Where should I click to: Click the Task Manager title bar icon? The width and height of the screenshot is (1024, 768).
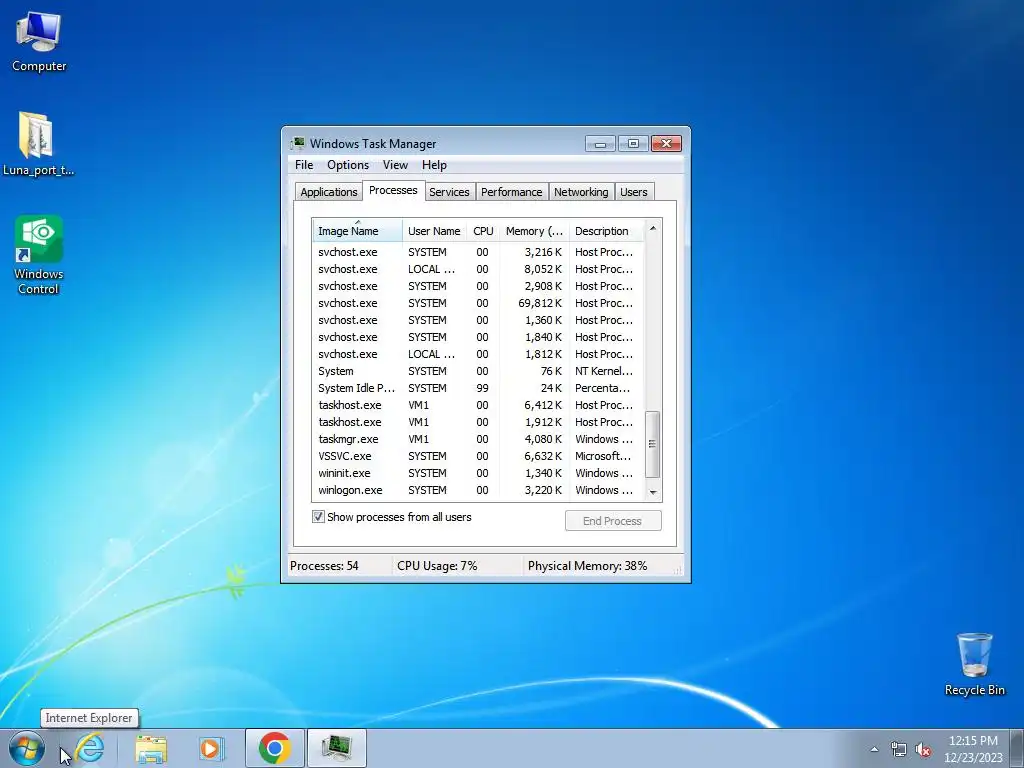point(298,143)
